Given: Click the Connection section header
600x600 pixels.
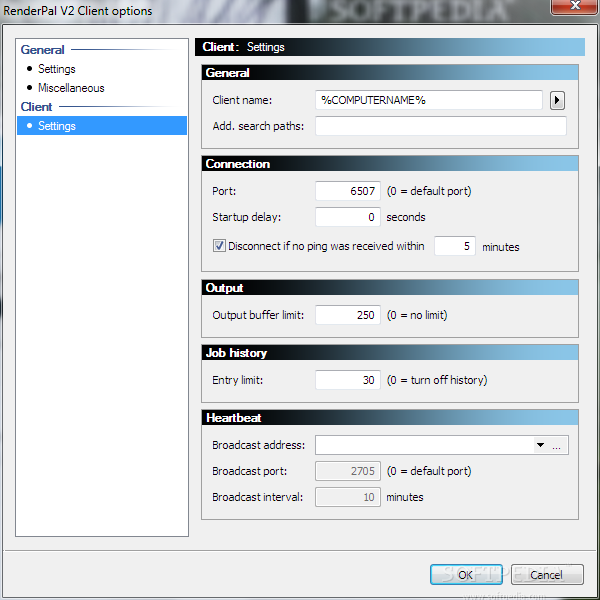Looking at the screenshot, I should pyautogui.click(x=390, y=164).
